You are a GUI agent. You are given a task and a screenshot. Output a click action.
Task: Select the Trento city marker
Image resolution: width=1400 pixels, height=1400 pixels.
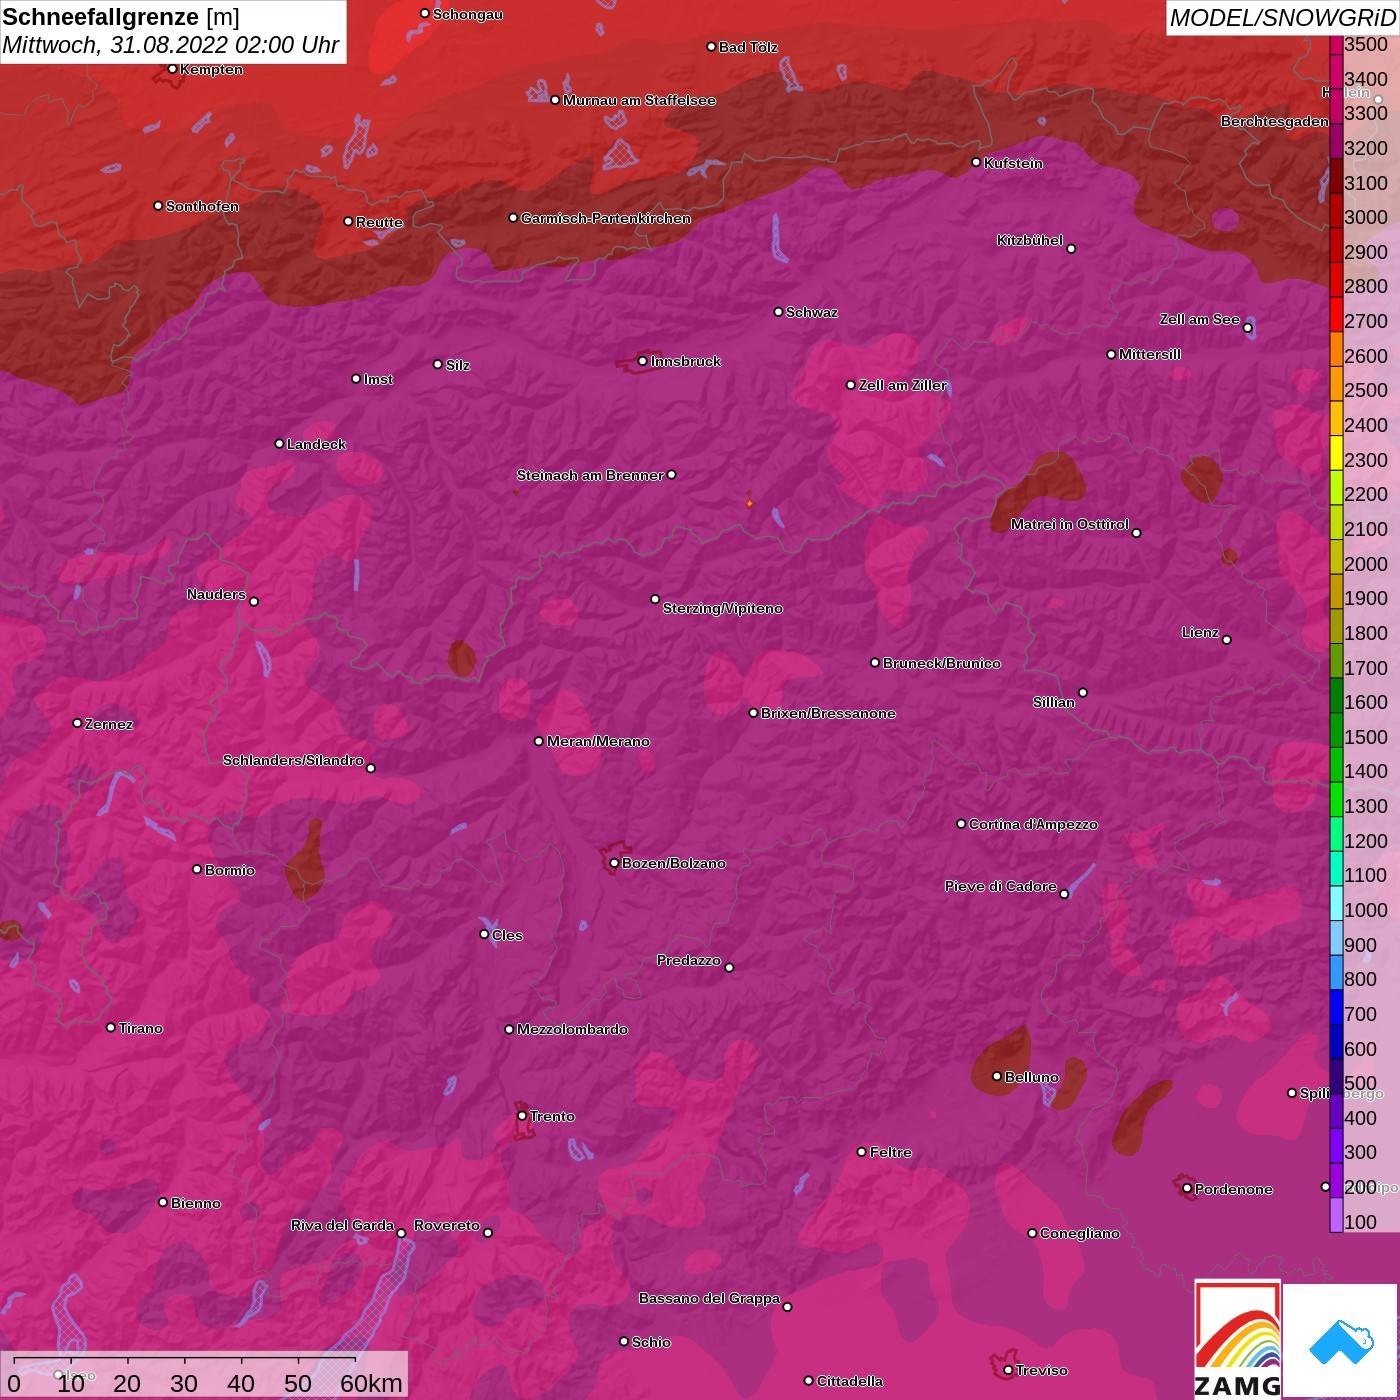point(522,1116)
